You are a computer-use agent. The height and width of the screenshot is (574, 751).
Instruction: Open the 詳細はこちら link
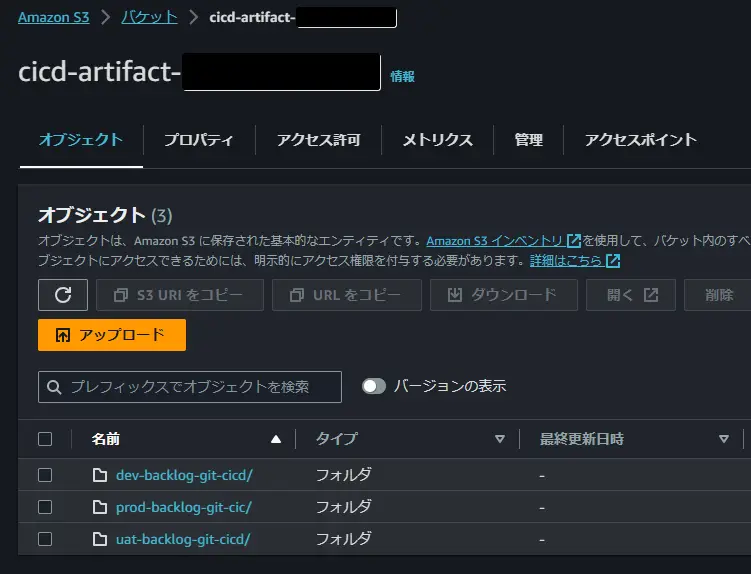coord(566,261)
